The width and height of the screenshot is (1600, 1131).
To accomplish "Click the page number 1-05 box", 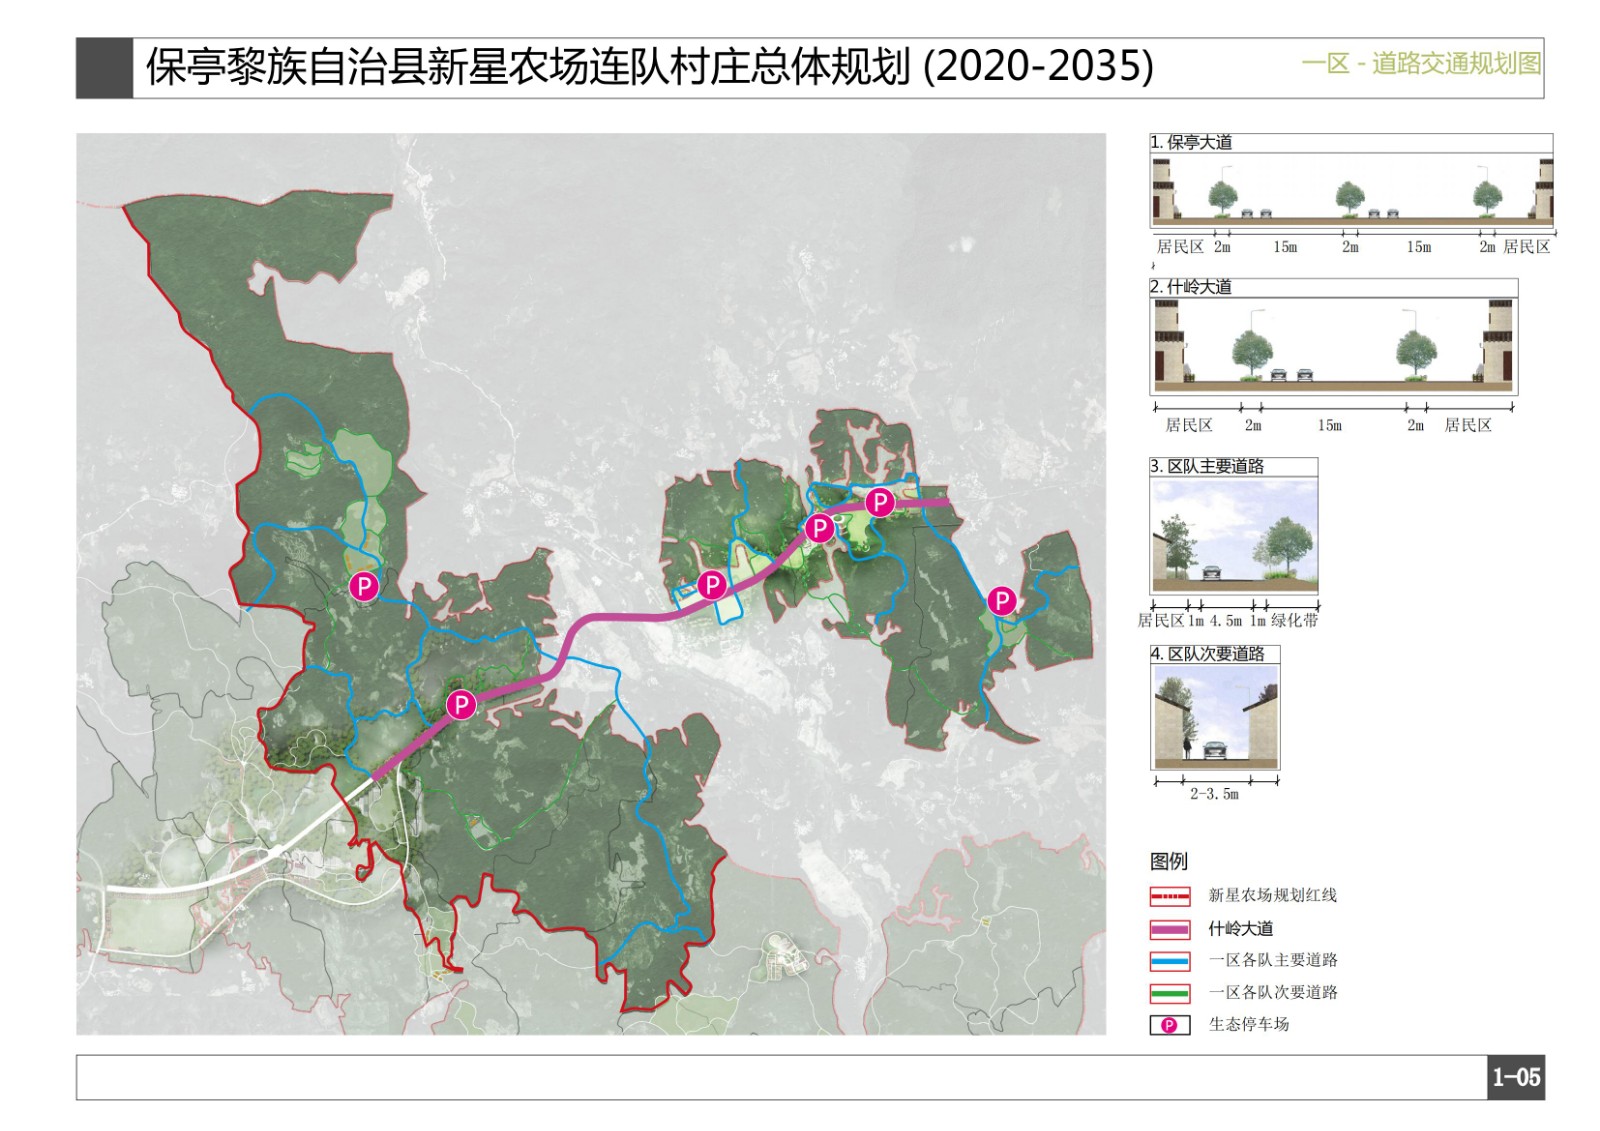I will 1516,1077.
